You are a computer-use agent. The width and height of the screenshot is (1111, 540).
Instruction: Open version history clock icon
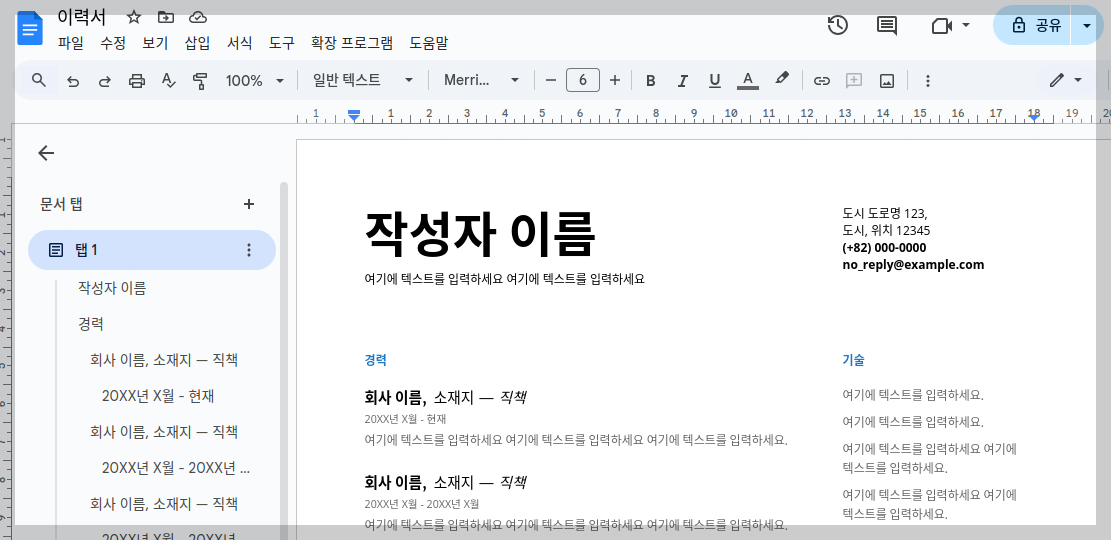pyautogui.click(x=838, y=26)
